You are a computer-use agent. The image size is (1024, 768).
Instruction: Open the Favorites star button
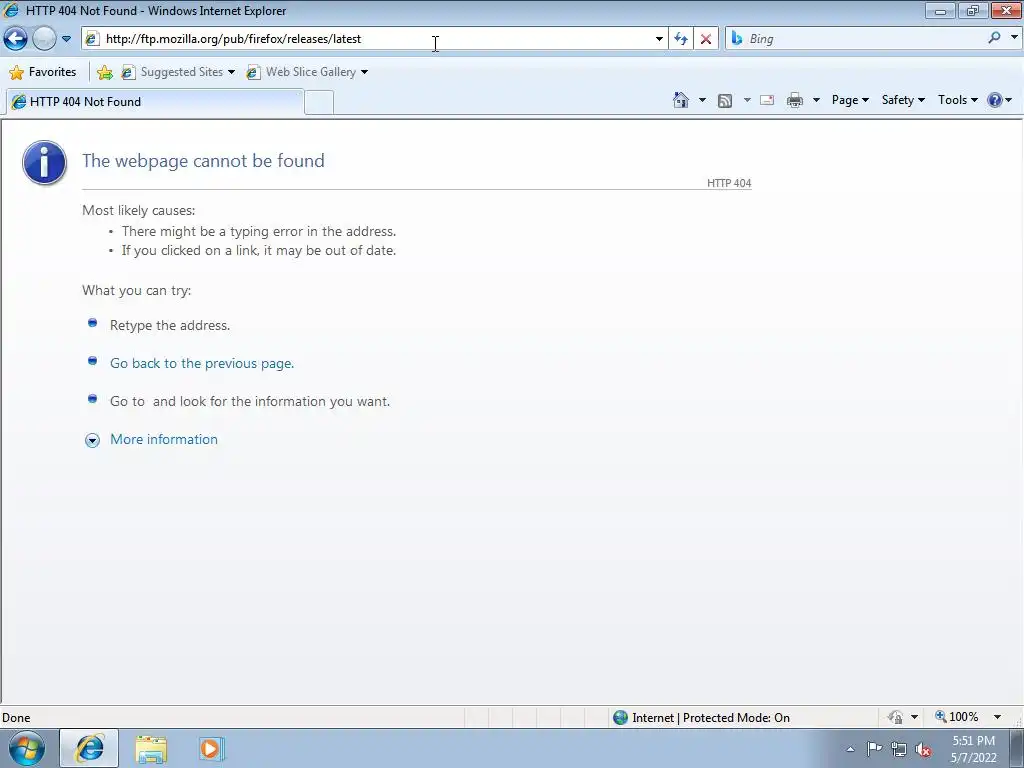coord(43,72)
